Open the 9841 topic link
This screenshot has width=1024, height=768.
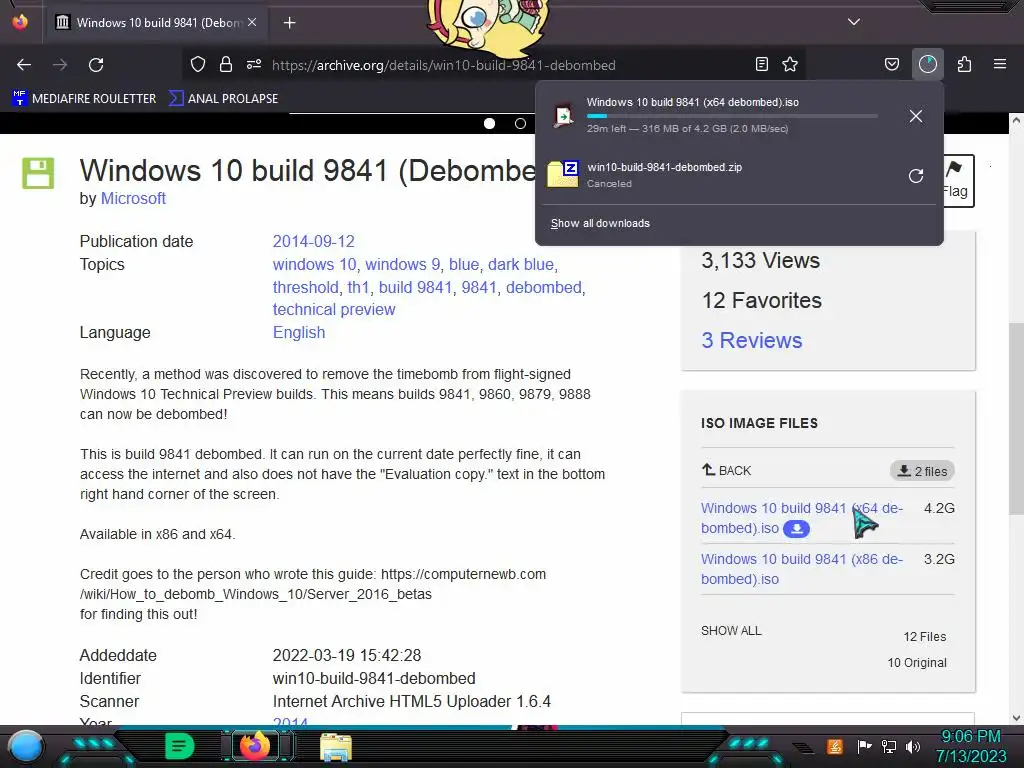[x=479, y=287]
